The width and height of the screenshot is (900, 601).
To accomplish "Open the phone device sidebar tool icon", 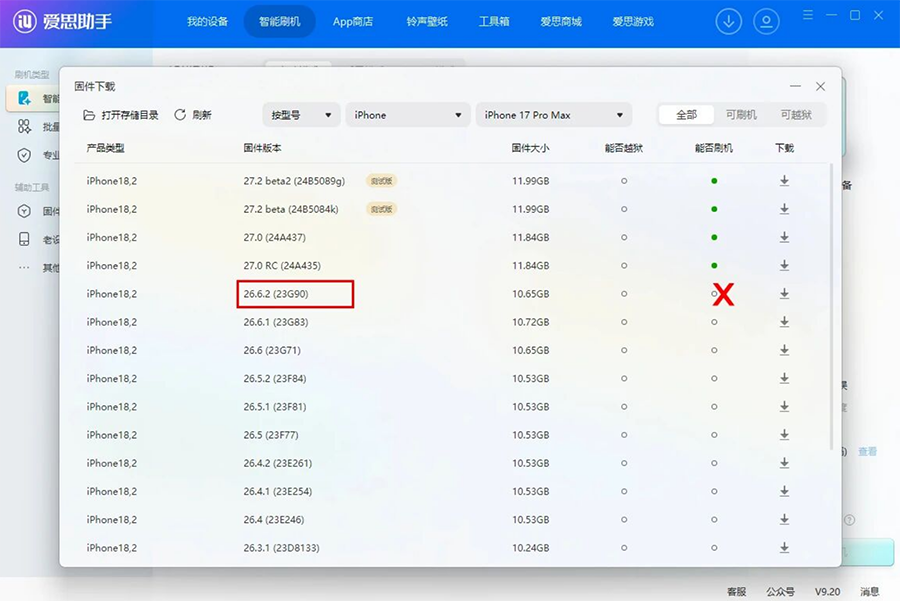I will 24,239.
